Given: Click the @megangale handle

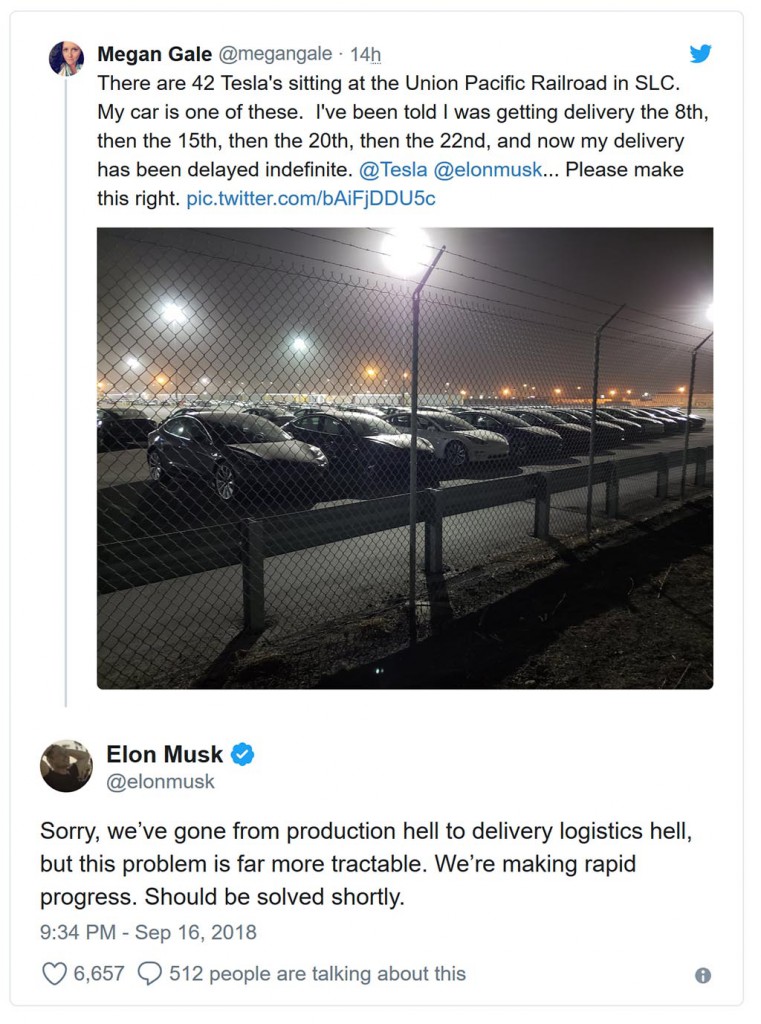Looking at the screenshot, I should pos(275,54).
